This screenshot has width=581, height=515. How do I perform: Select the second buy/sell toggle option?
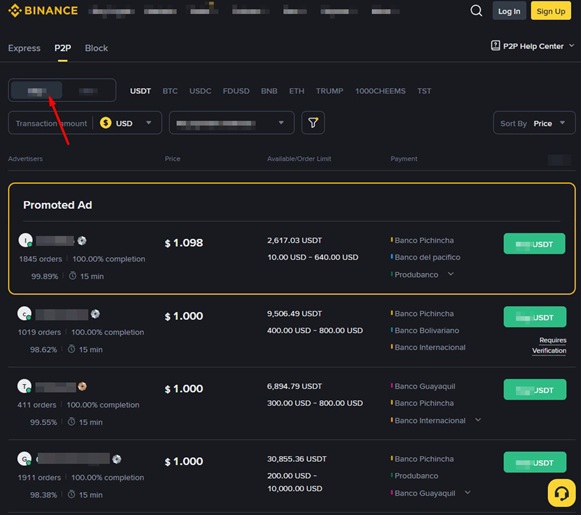(x=88, y=90)
